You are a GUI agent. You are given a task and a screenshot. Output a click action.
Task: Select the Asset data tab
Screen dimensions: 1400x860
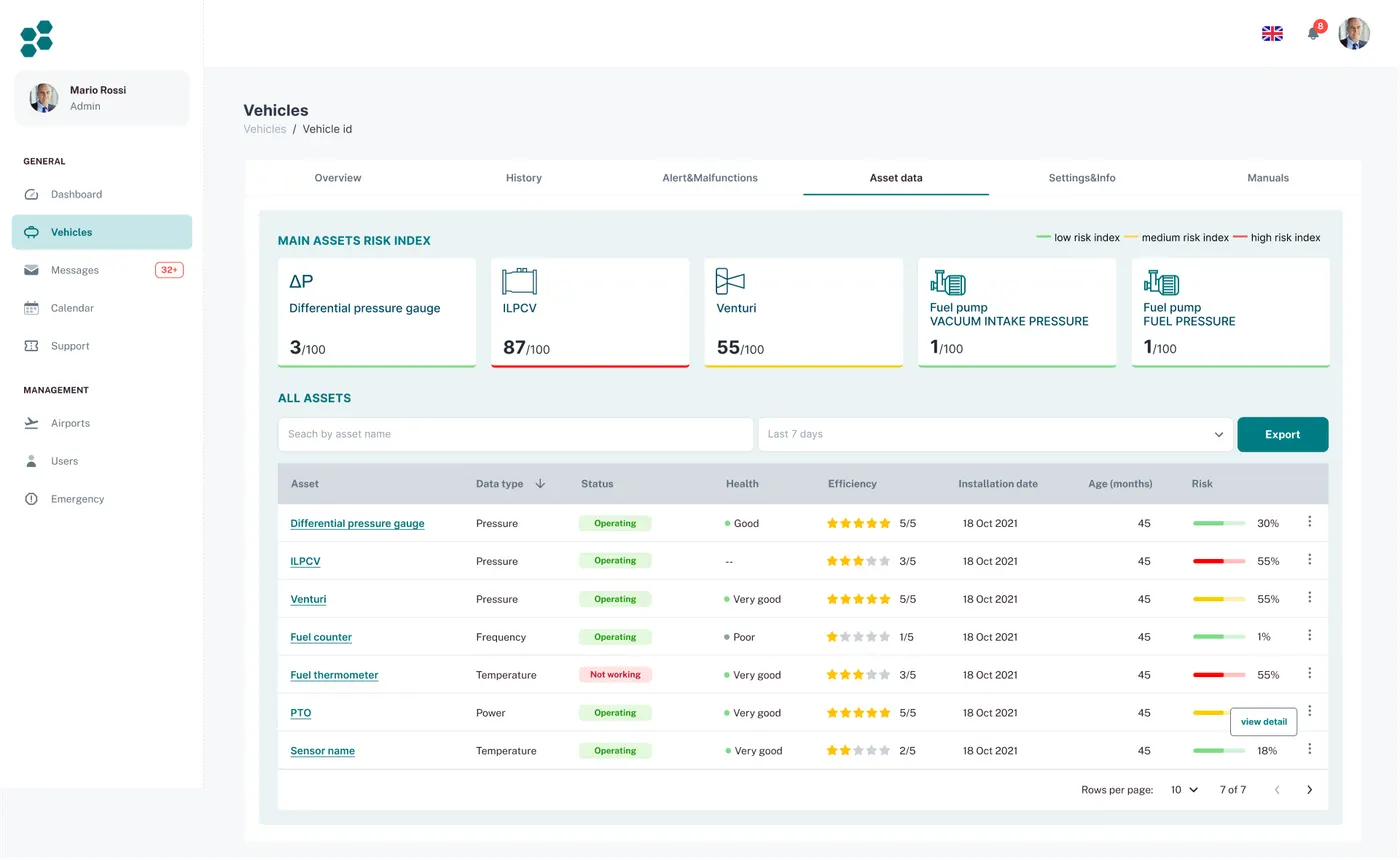896,178
